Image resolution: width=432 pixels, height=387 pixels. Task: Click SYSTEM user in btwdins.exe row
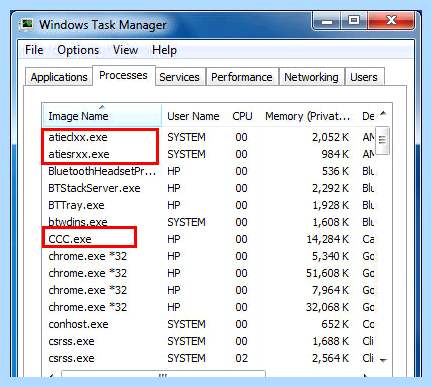(186, 222)
